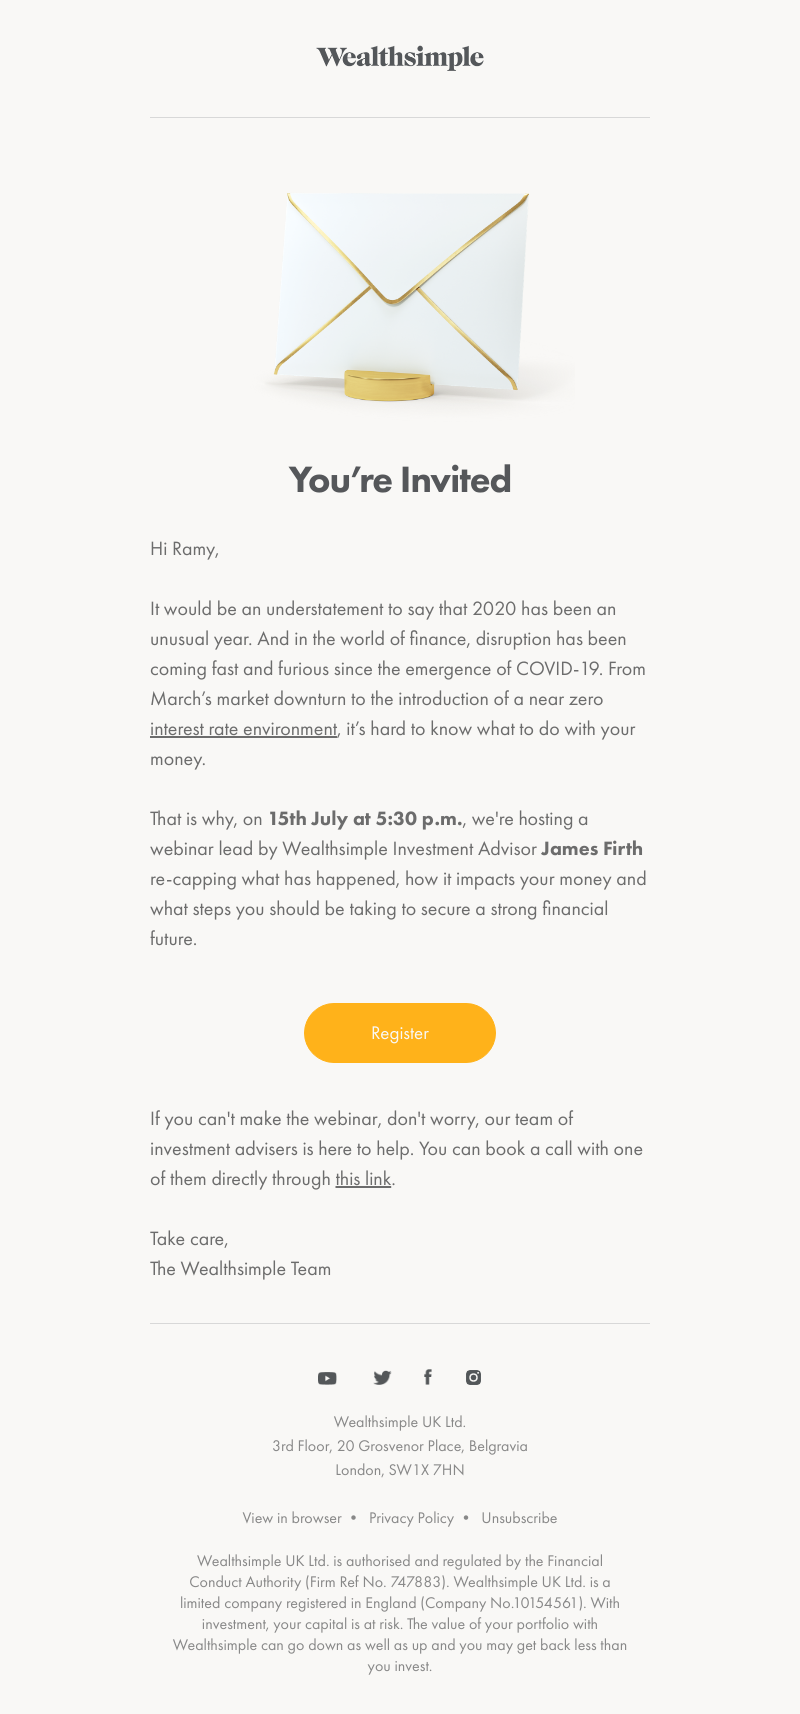
Task: Click the Wealthsimple logo at top
Action: (400, 57)
